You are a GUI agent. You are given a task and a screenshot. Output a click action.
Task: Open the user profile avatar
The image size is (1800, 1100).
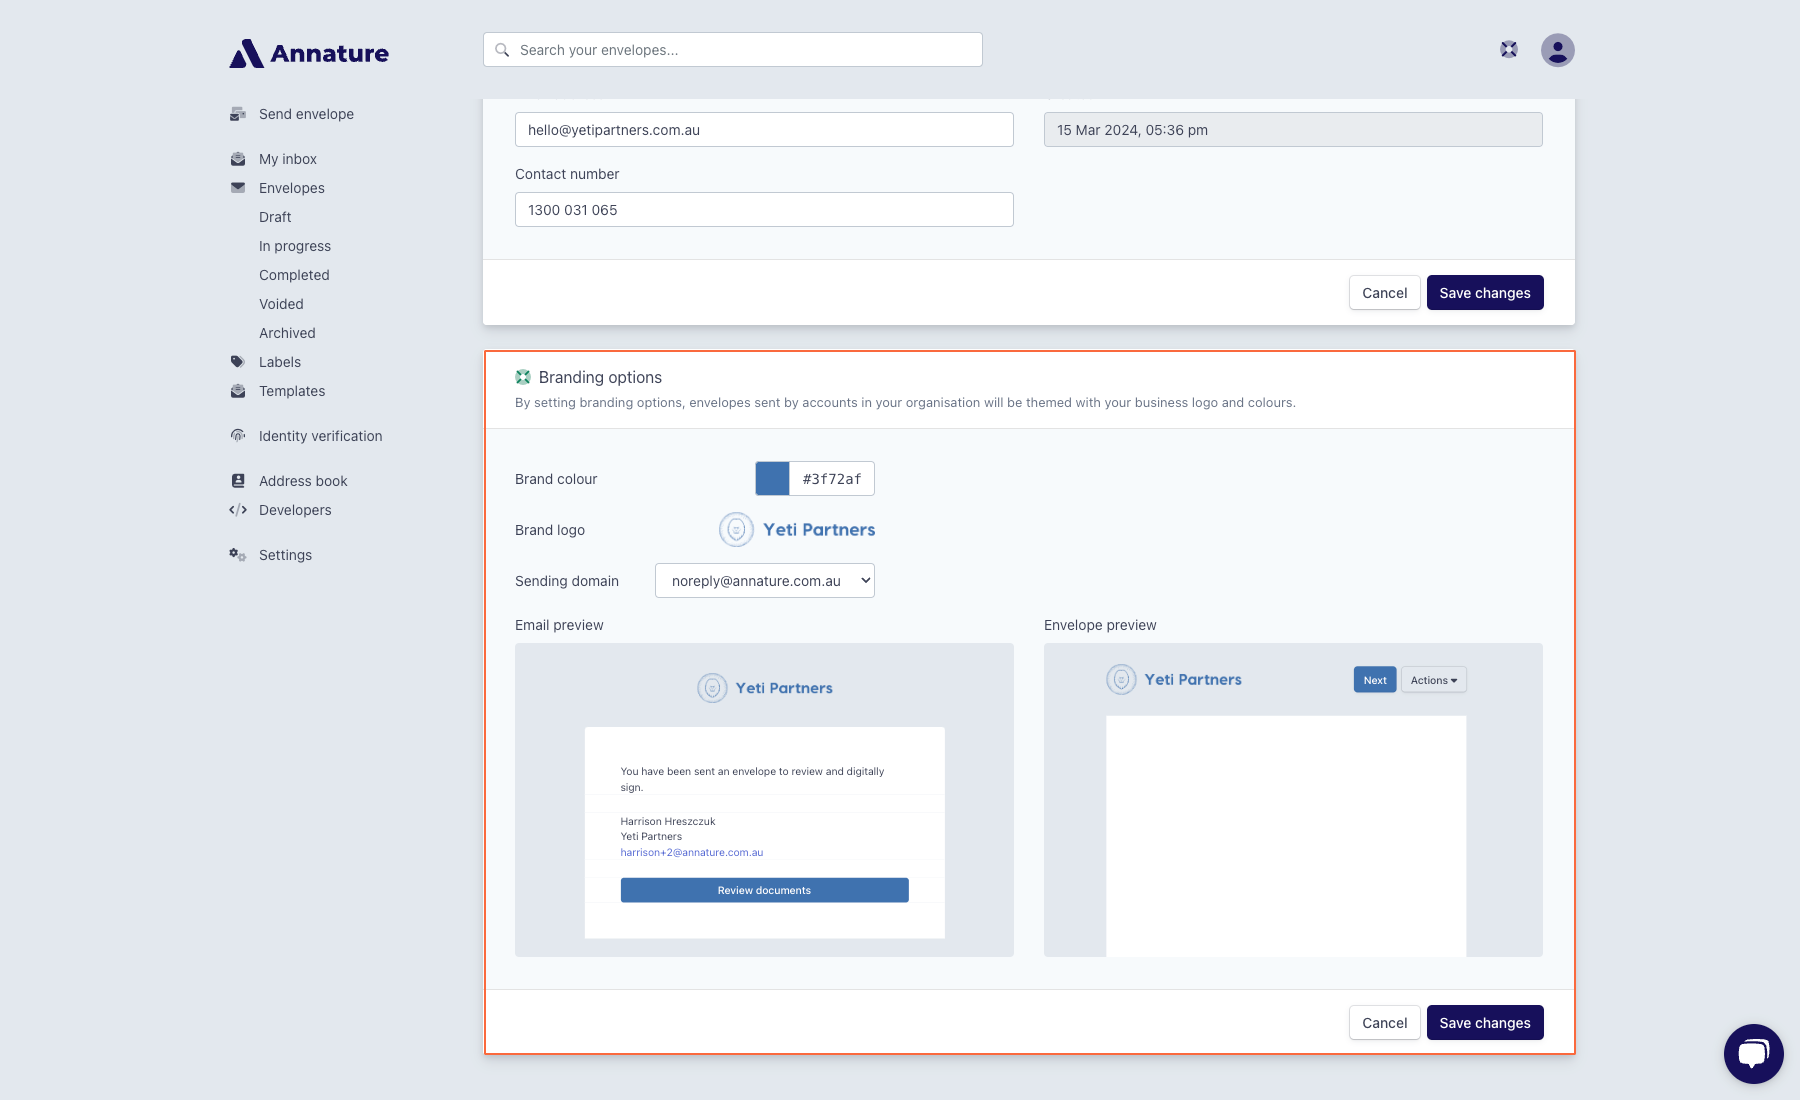pos(1557,50)
